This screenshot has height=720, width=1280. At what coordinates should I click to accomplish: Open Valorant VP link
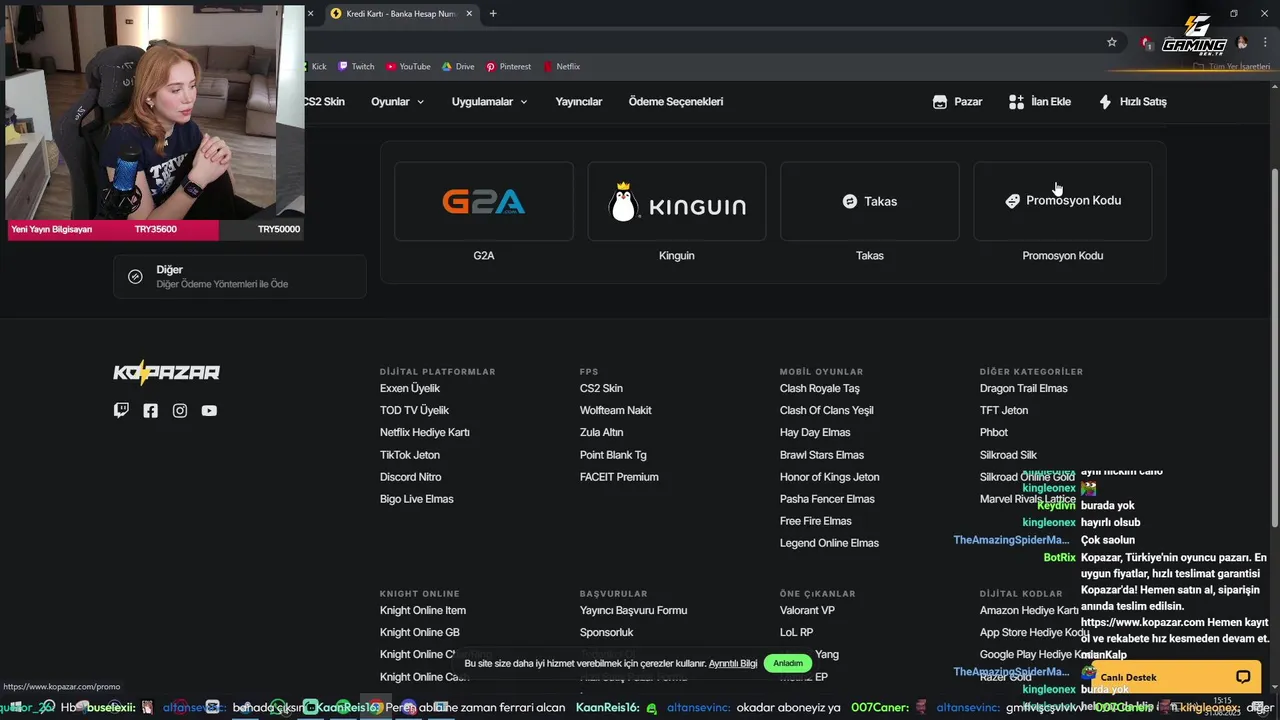point(807,610)
